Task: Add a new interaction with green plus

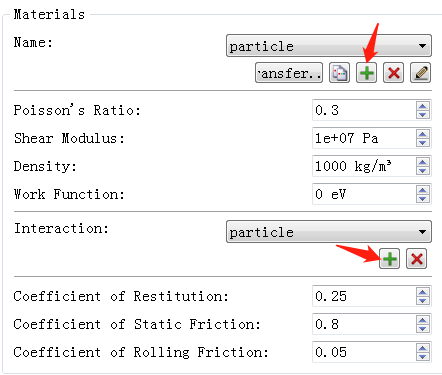Action: 389,259
